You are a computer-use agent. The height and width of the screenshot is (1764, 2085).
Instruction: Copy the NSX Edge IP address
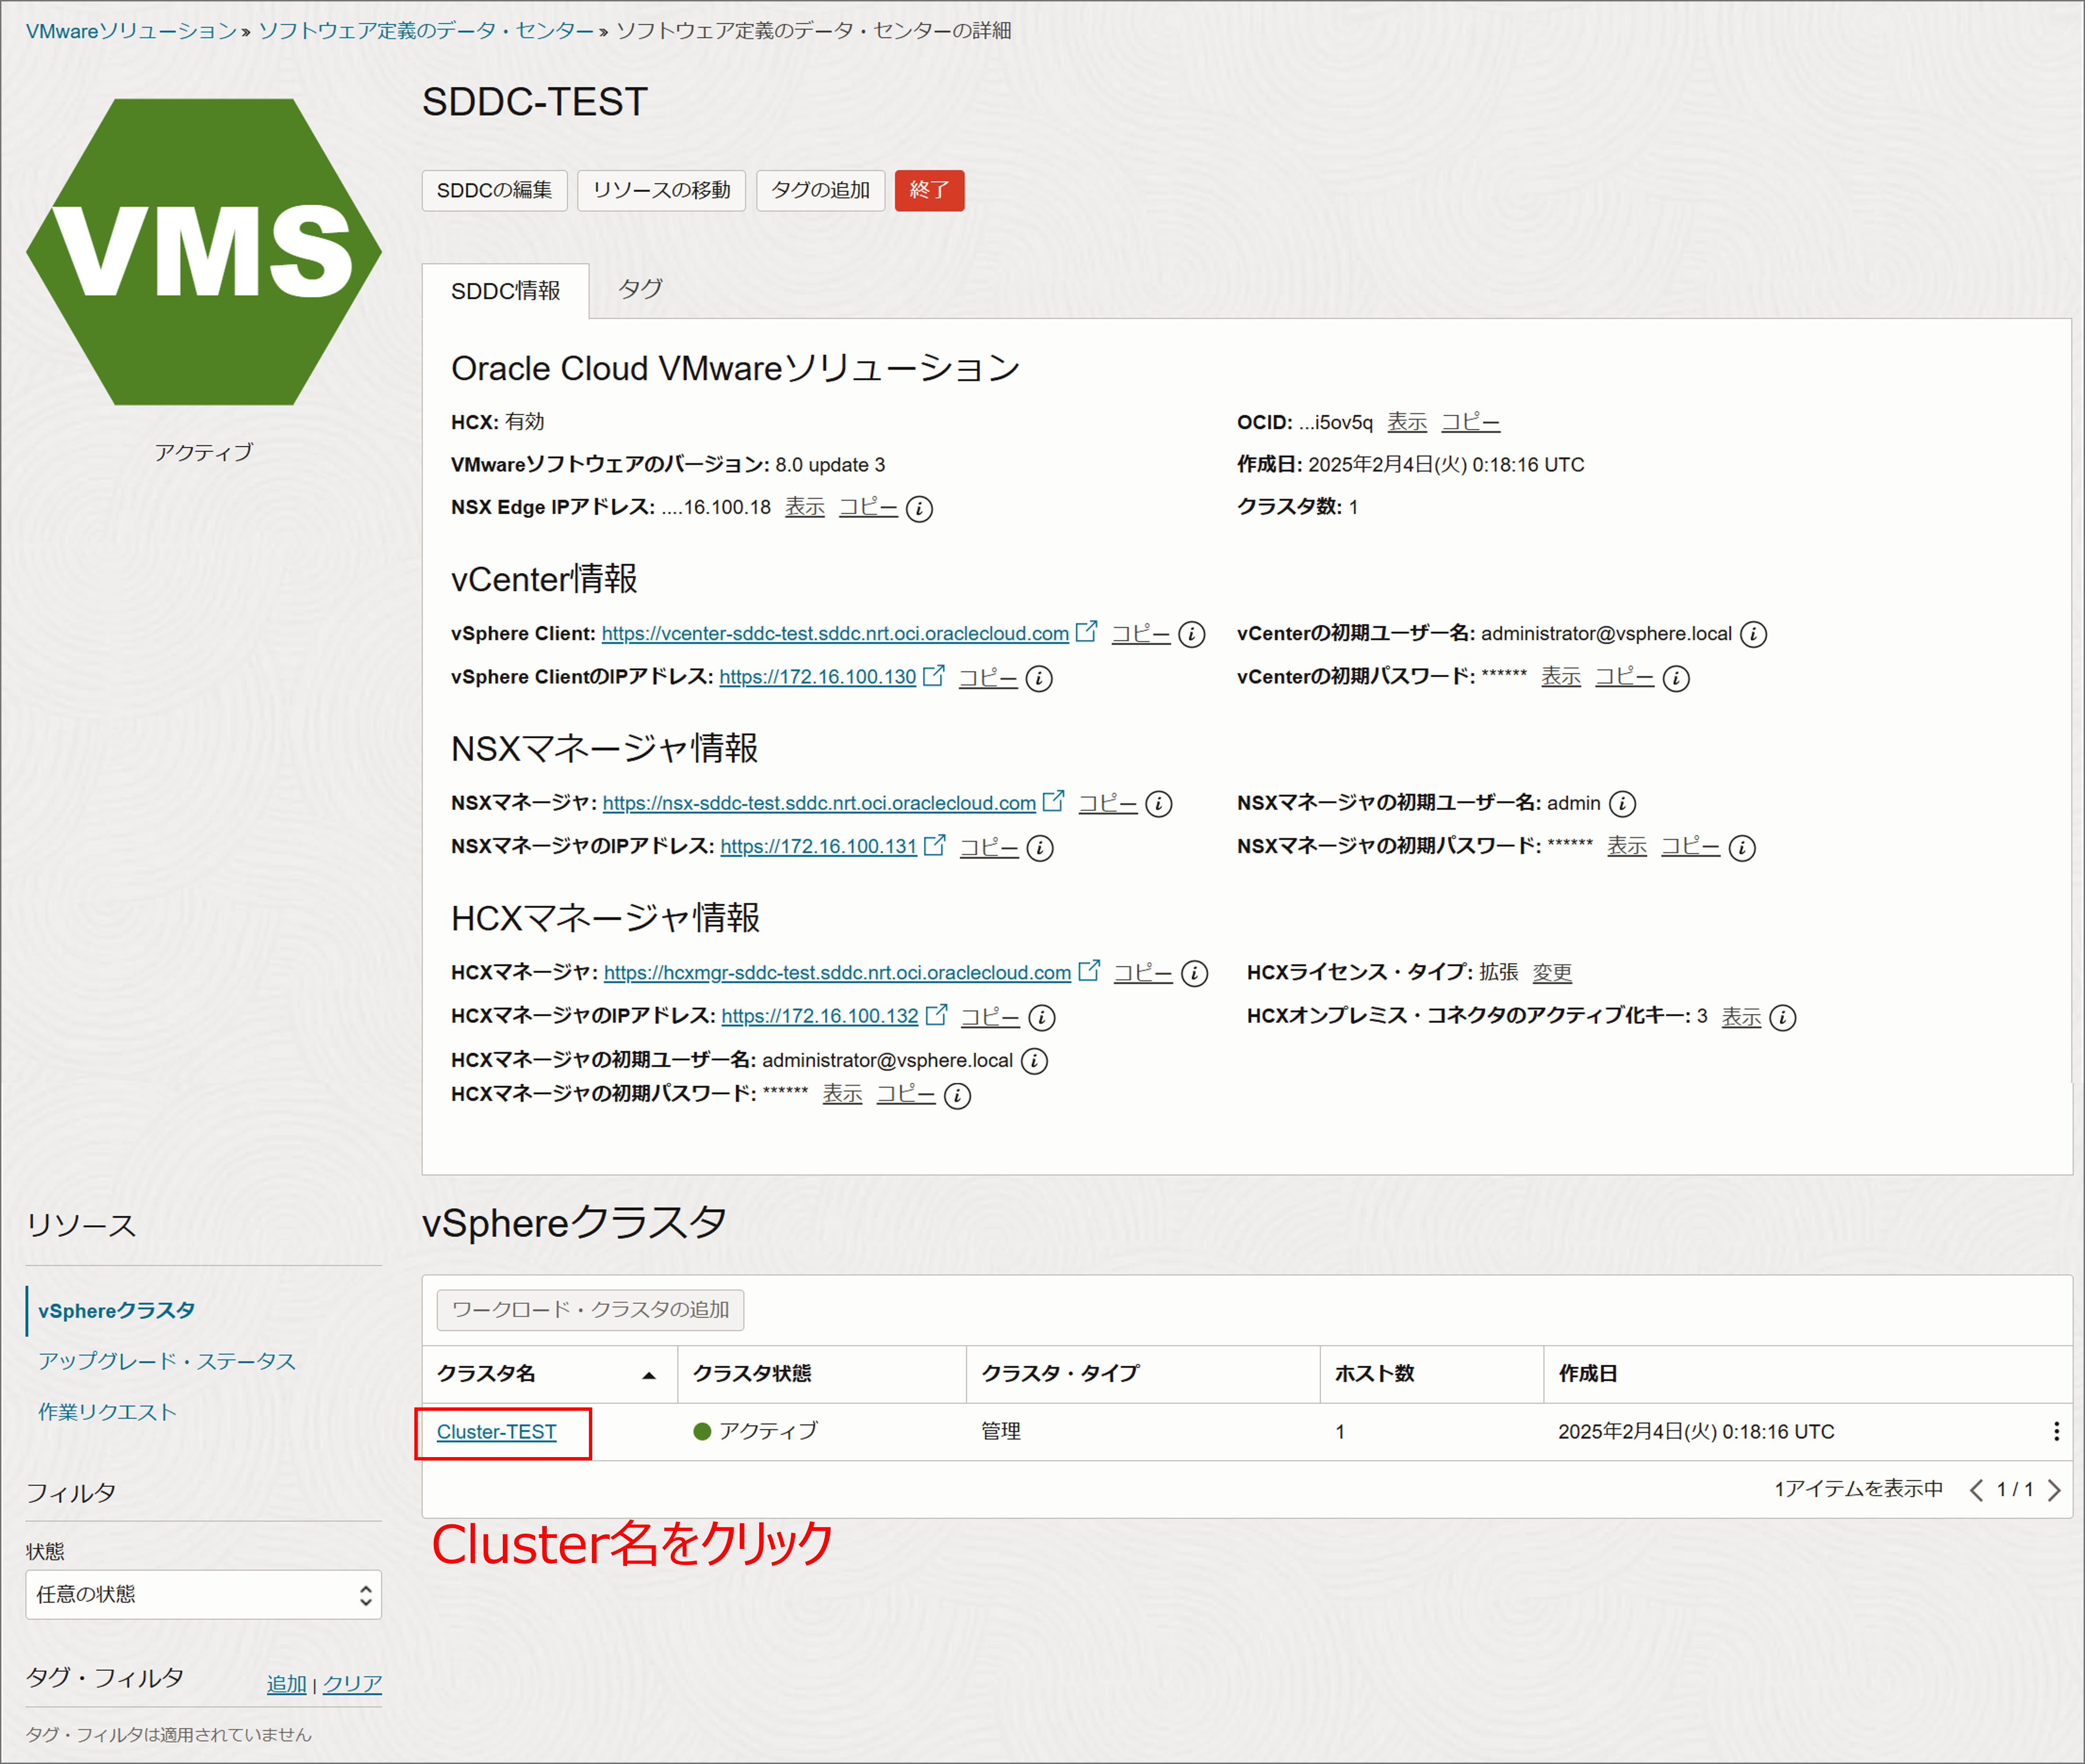tap(867, 507)
